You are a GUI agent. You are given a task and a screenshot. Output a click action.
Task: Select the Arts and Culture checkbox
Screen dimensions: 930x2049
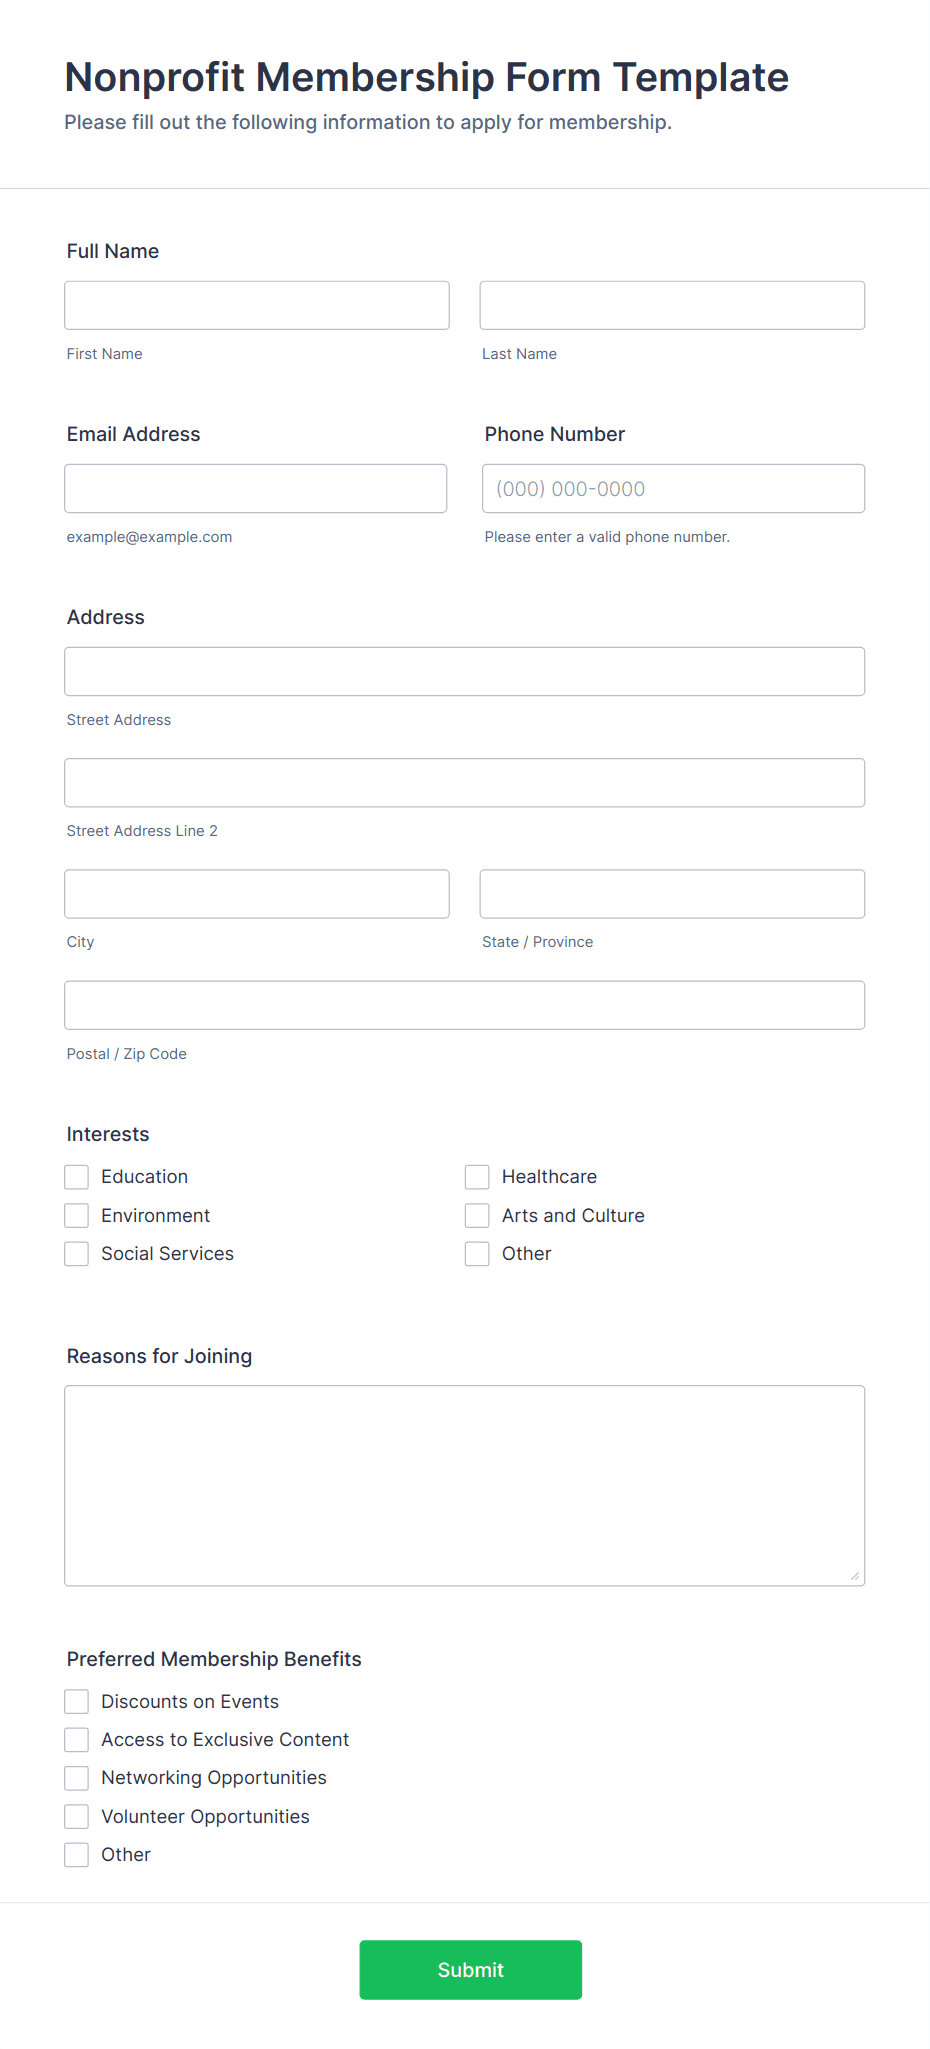point(477,1215)
